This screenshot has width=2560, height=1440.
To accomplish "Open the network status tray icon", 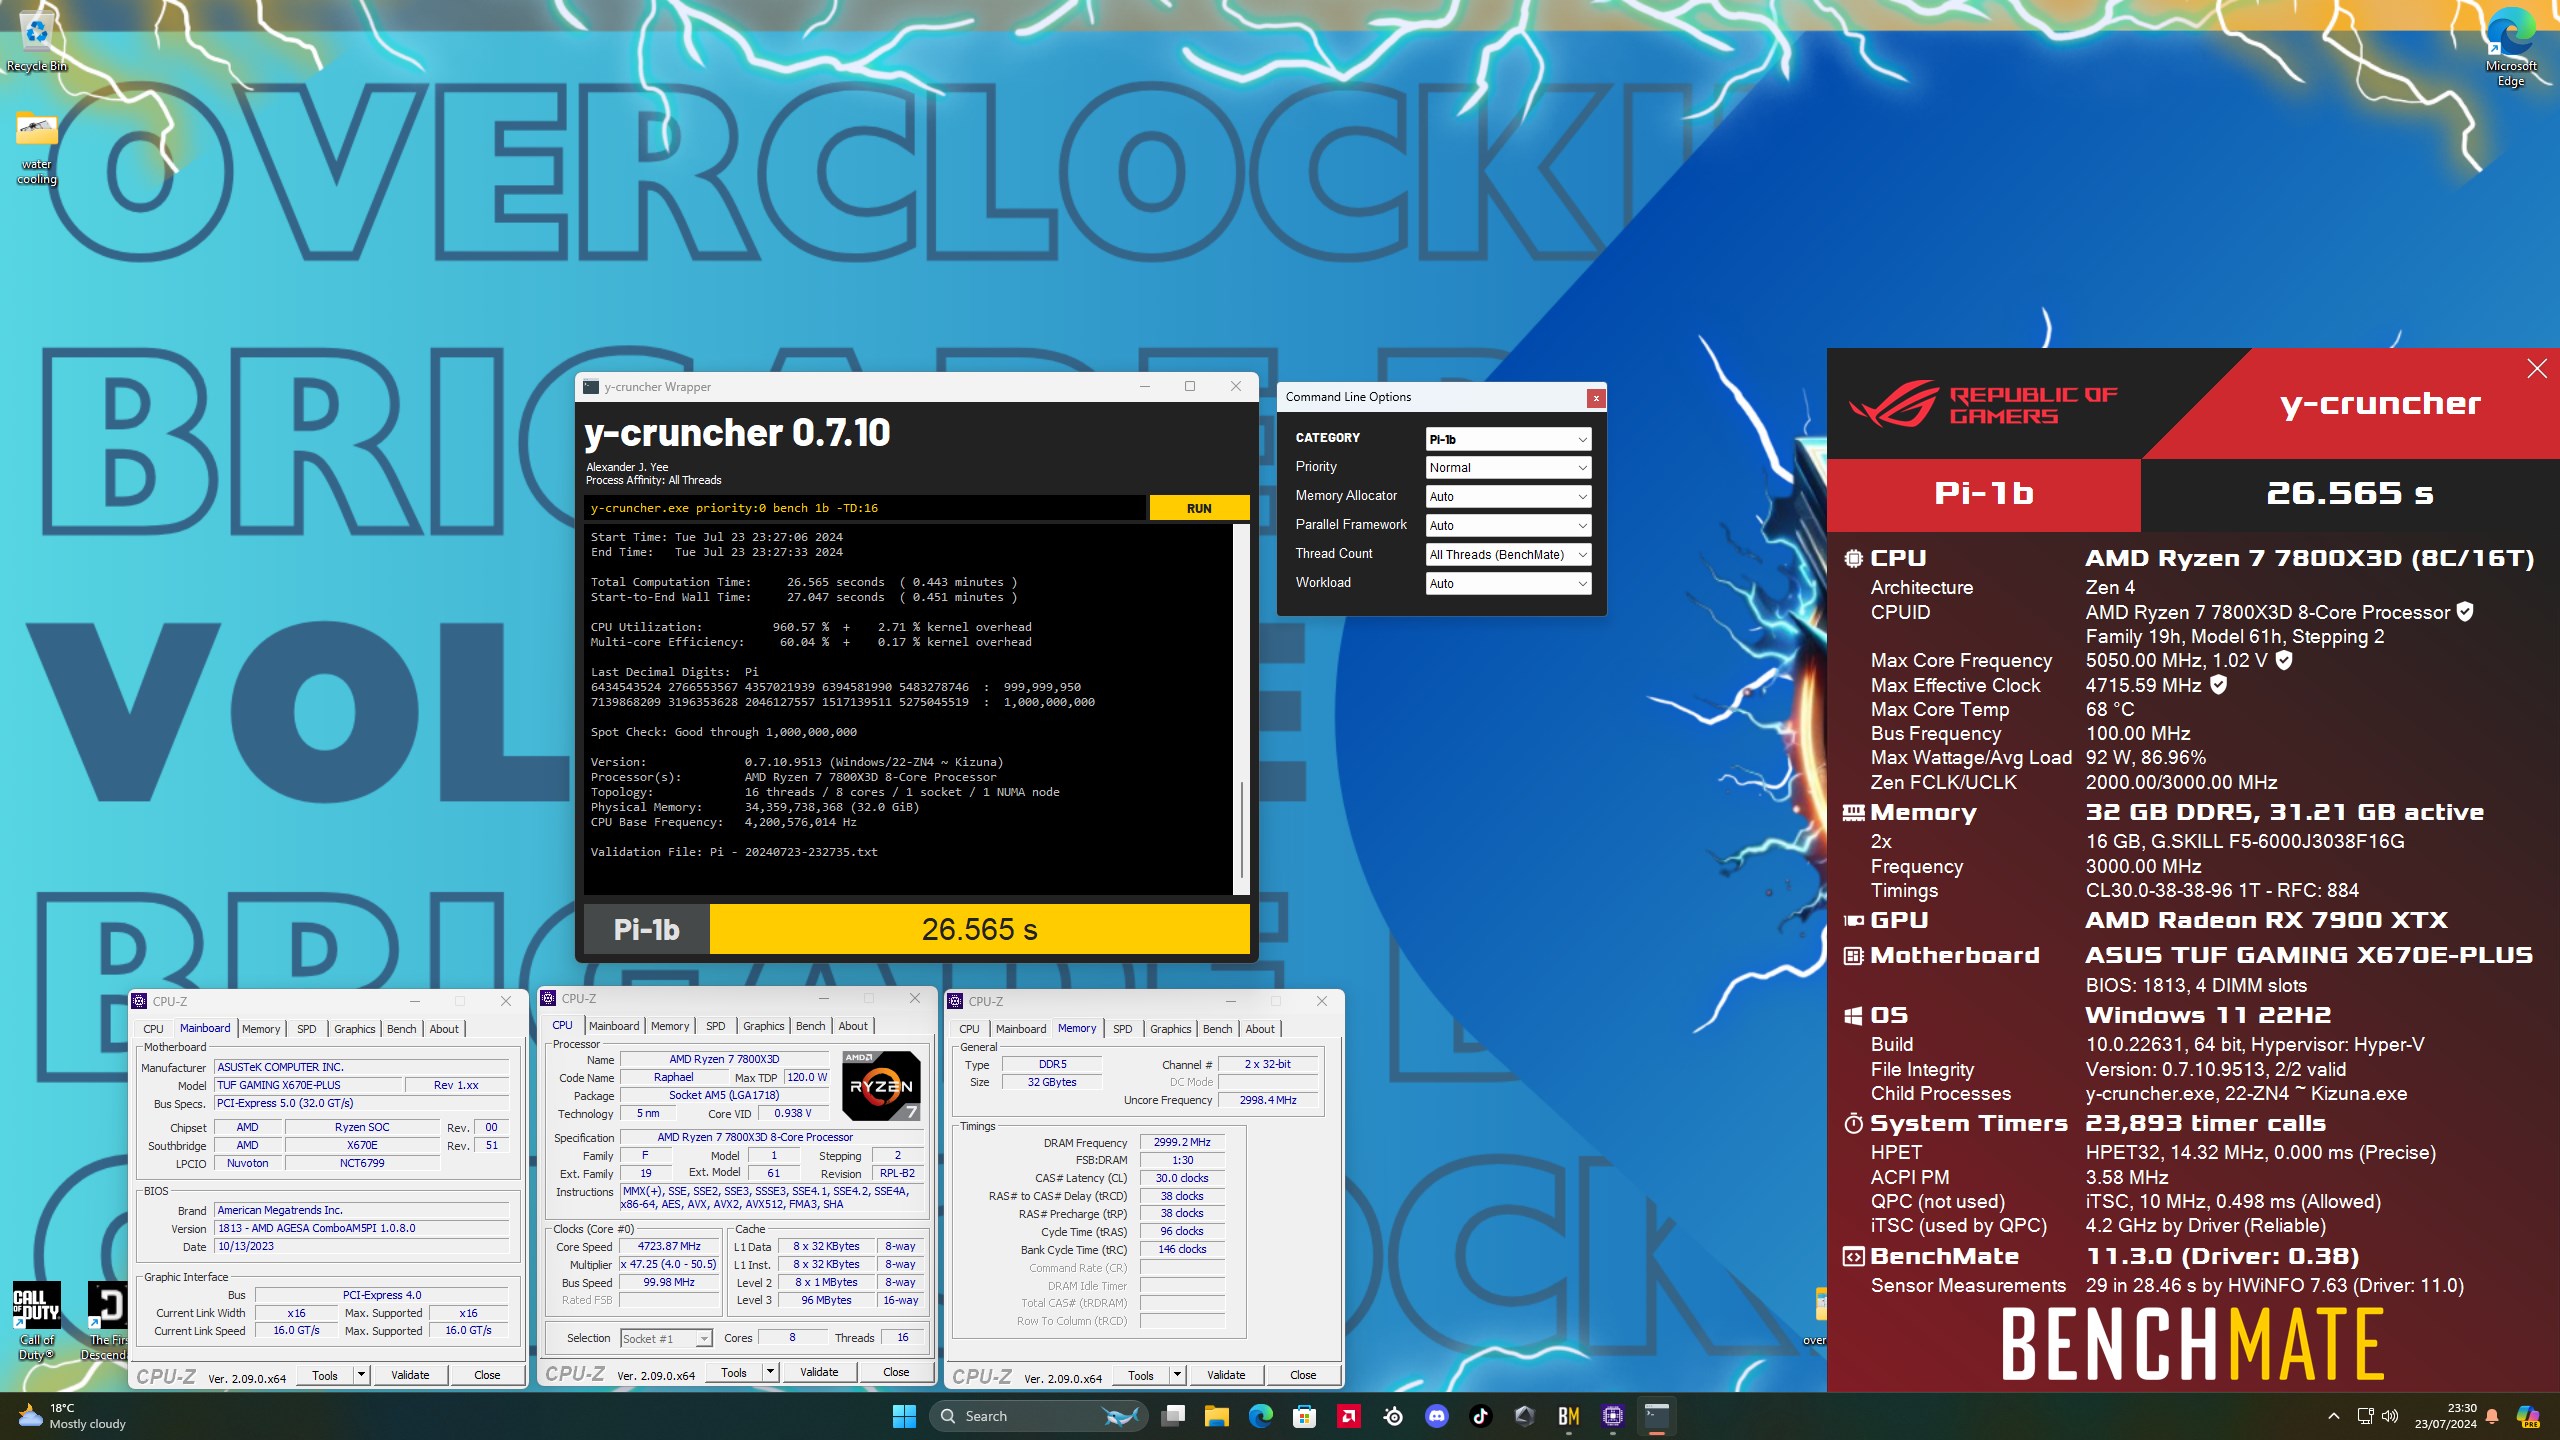I will (x=2365, y=1416).
